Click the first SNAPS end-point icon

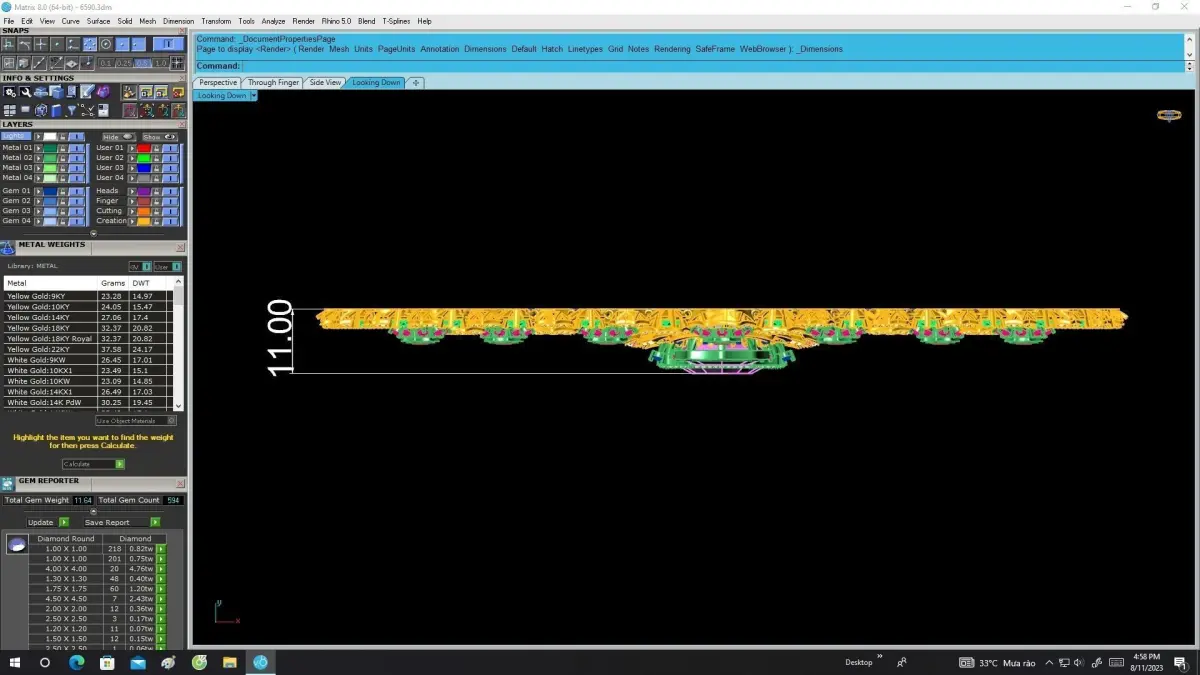pyautogui.click(x=8, y=44)
